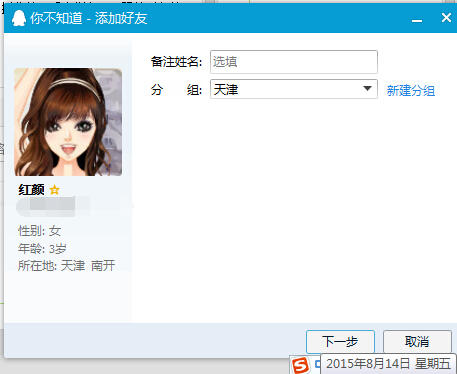457x374 pixels.
Task: Click the 性别: 女 info line
Action: click(x=39, y=231)
